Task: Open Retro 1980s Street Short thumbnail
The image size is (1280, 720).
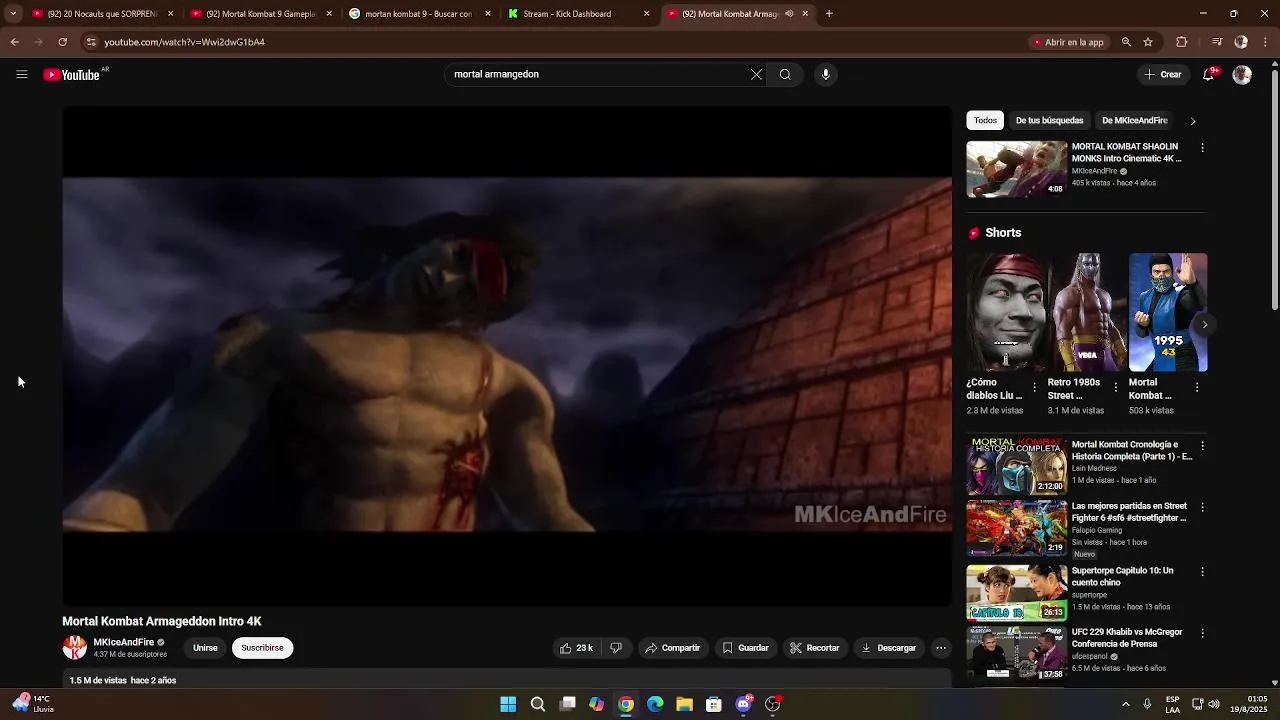Action: click(x=1086, y=312)
